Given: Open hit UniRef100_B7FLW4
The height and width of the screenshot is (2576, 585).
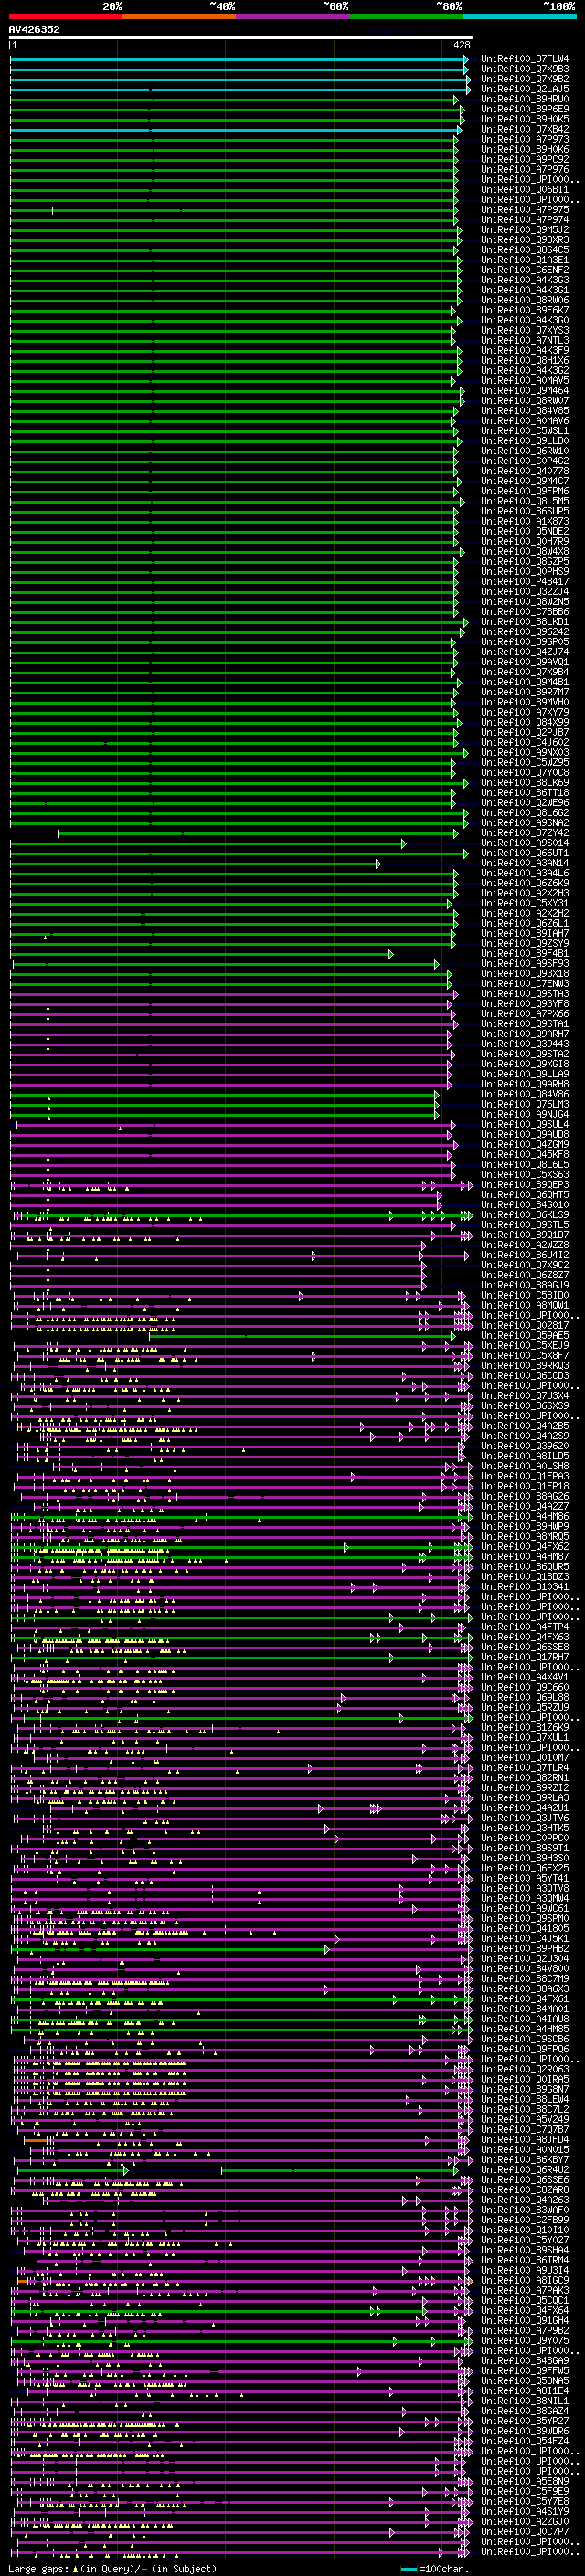Looking at the screenshot, I should [x=525, y=59].
